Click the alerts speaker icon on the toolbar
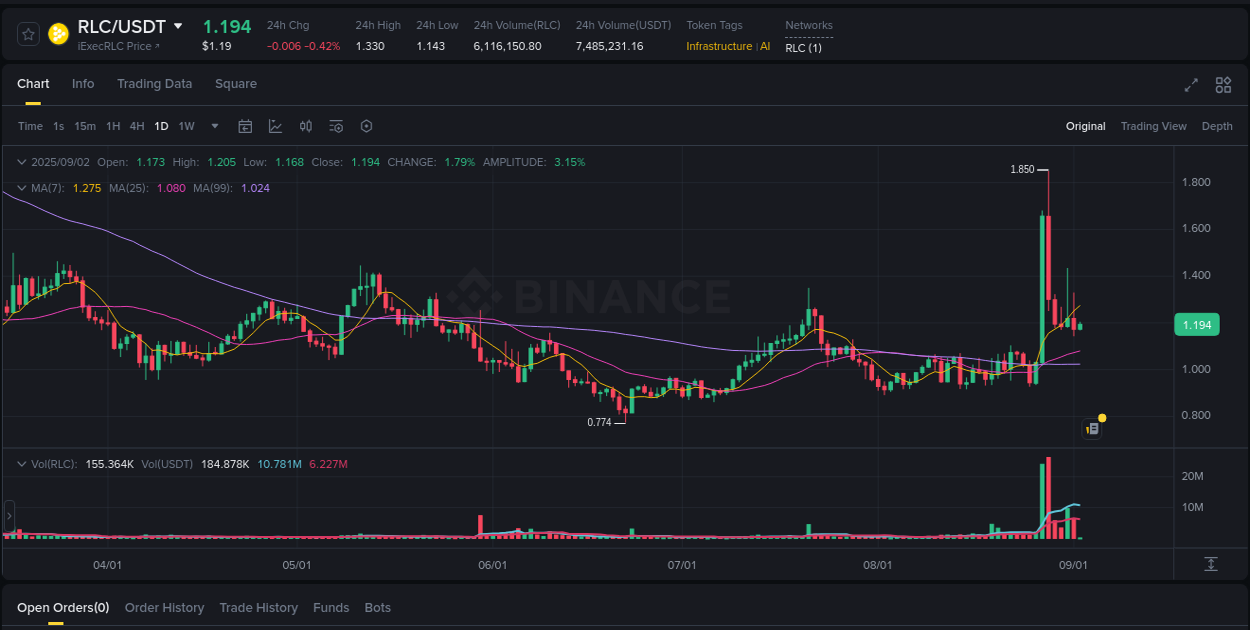Viewport: 1250px width, 630px height. (x=306, y=126)
